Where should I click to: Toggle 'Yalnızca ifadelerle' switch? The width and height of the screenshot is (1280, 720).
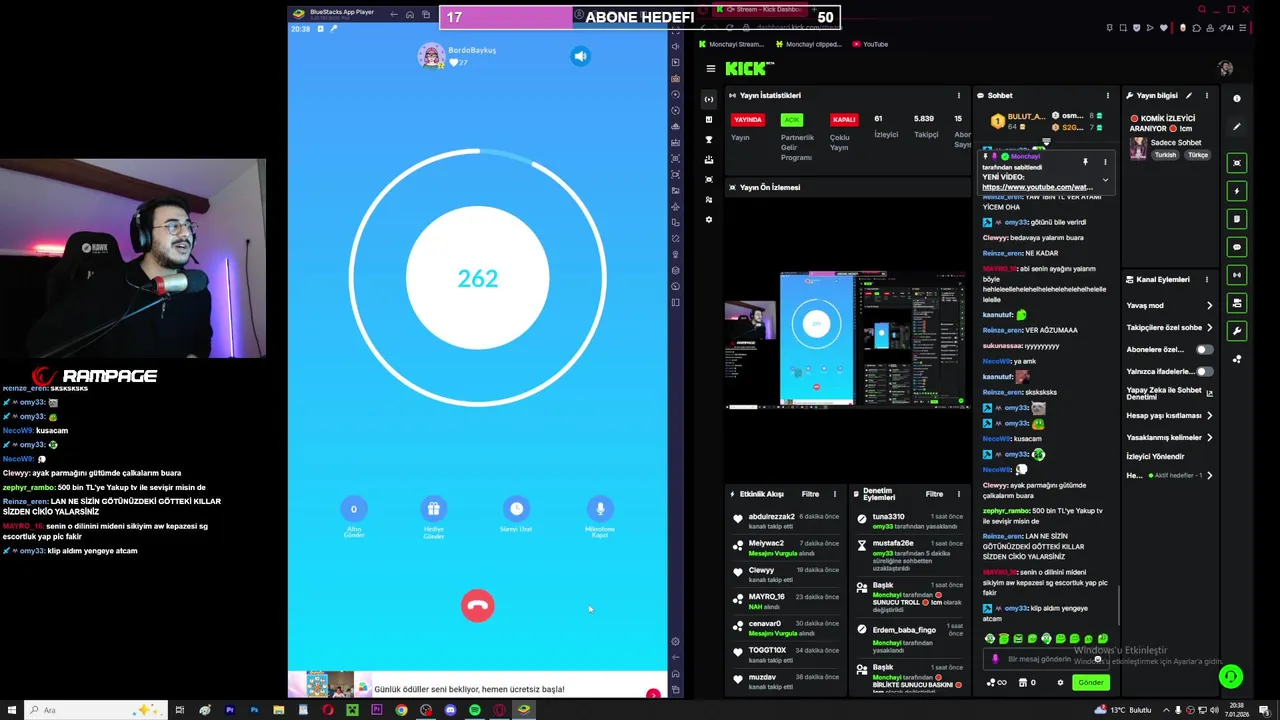click(x=1205, y=371)
